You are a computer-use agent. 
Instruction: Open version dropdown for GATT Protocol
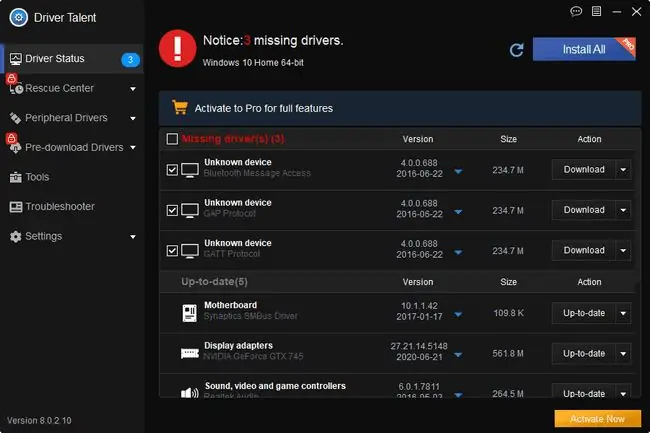coord(458,252)
